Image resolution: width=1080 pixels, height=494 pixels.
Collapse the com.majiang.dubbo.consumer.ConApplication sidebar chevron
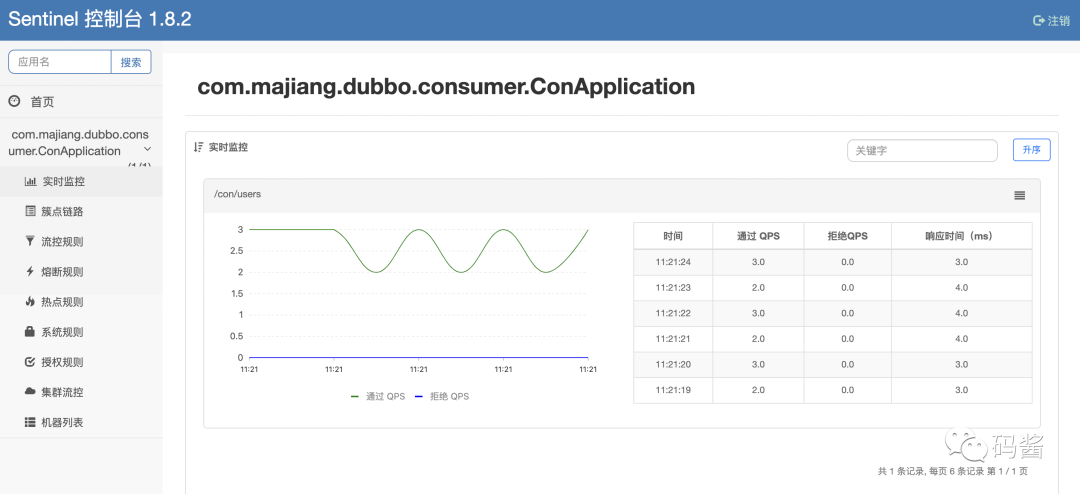tap(147, 150)
